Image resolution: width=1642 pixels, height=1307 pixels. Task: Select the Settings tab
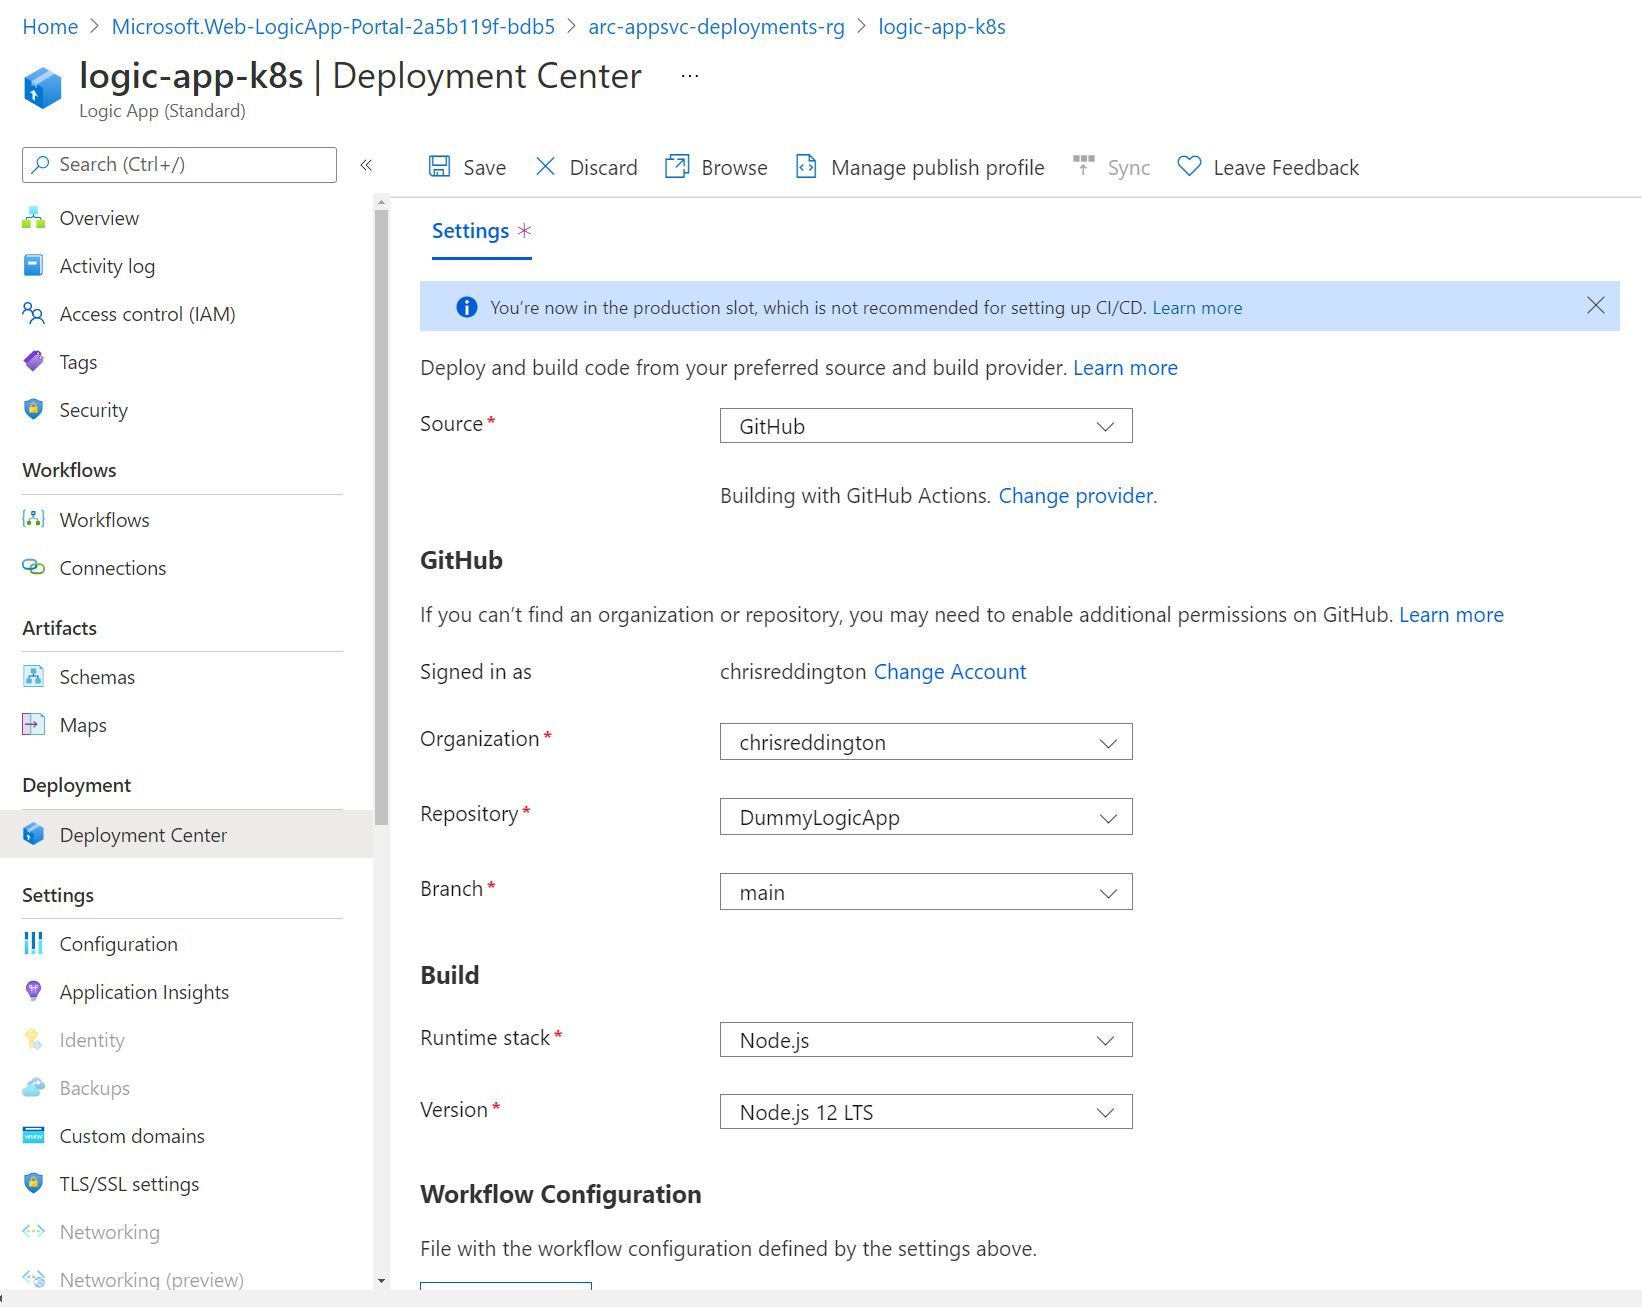pyautogui.click(x=481, y=231)
